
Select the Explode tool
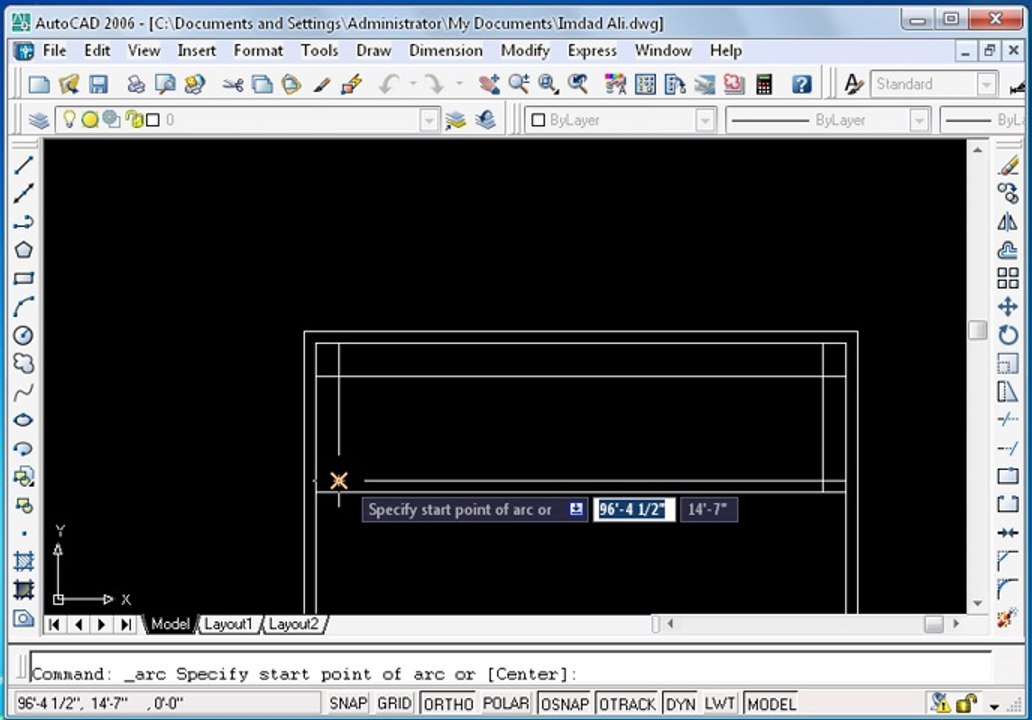click(x=1008, y=617)
